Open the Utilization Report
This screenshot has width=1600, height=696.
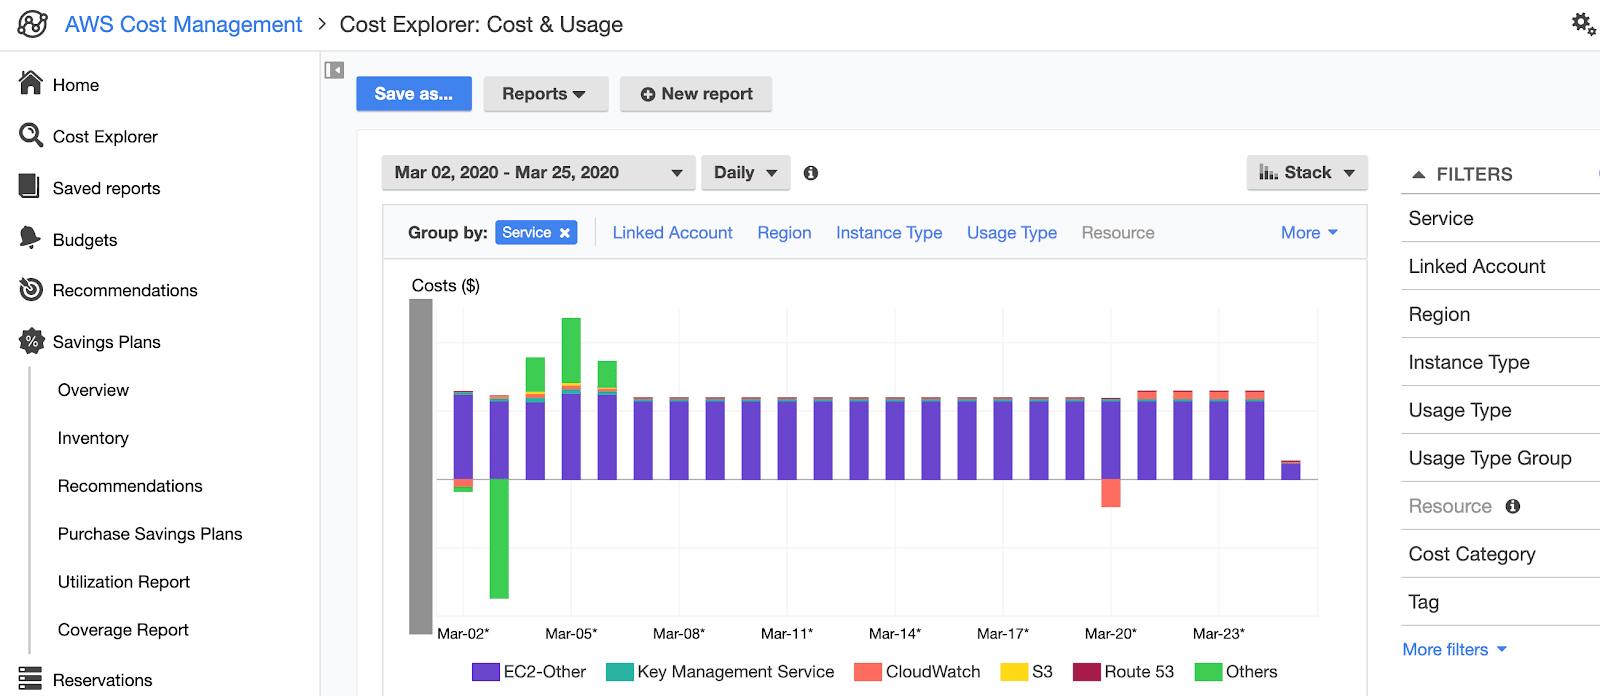124,582
